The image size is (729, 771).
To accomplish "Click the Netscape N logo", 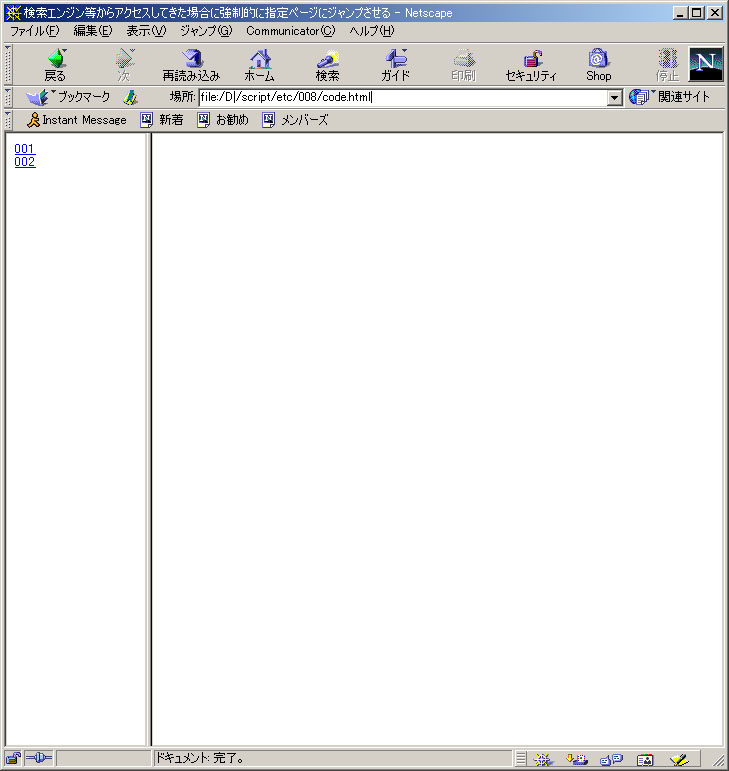I will click(706, 64).
